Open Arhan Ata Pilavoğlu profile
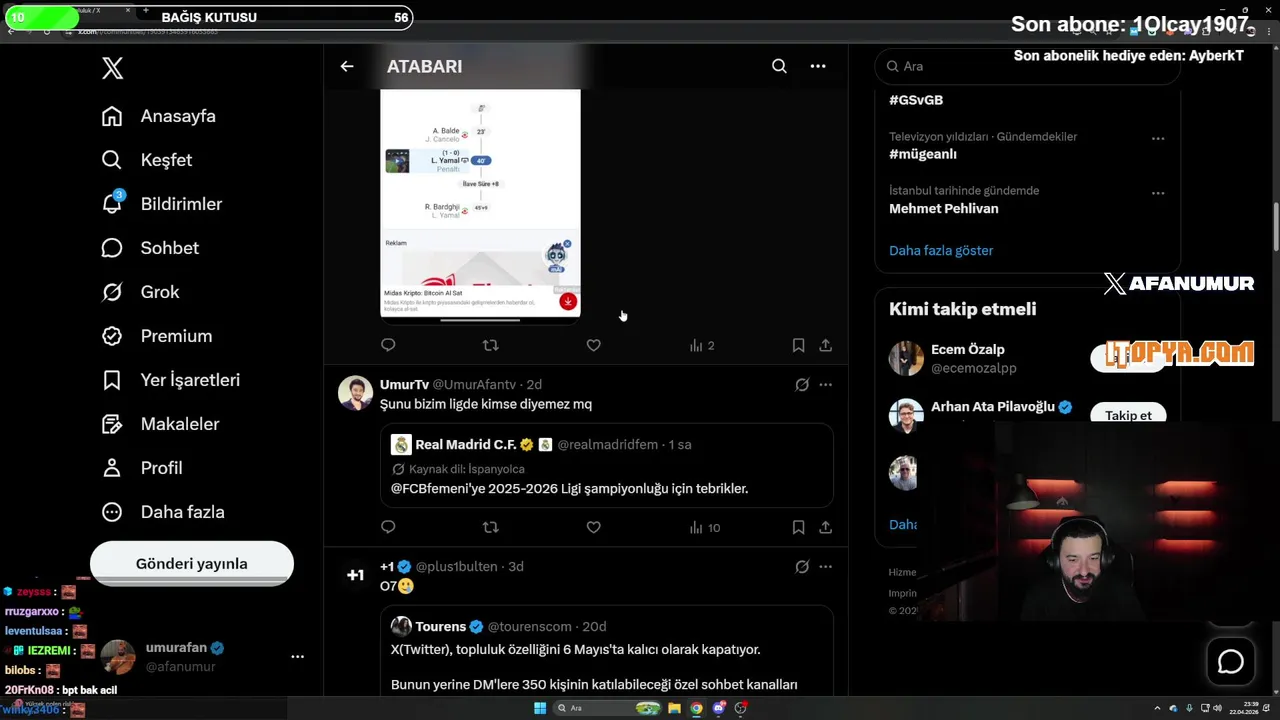Image resolution: width=1280 pixels, height=720 pixels. click(993, 407)
